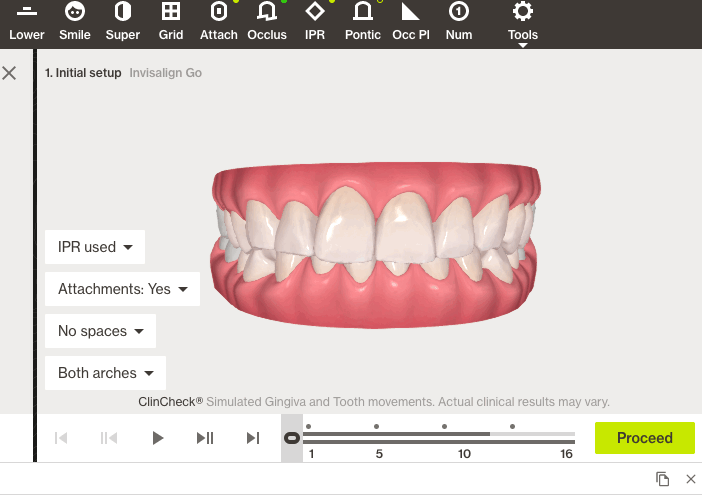Image resolution: width=702 pixels, height=496 pixels.
Task: Toggle Pontic display
Action: click(363, 22)
